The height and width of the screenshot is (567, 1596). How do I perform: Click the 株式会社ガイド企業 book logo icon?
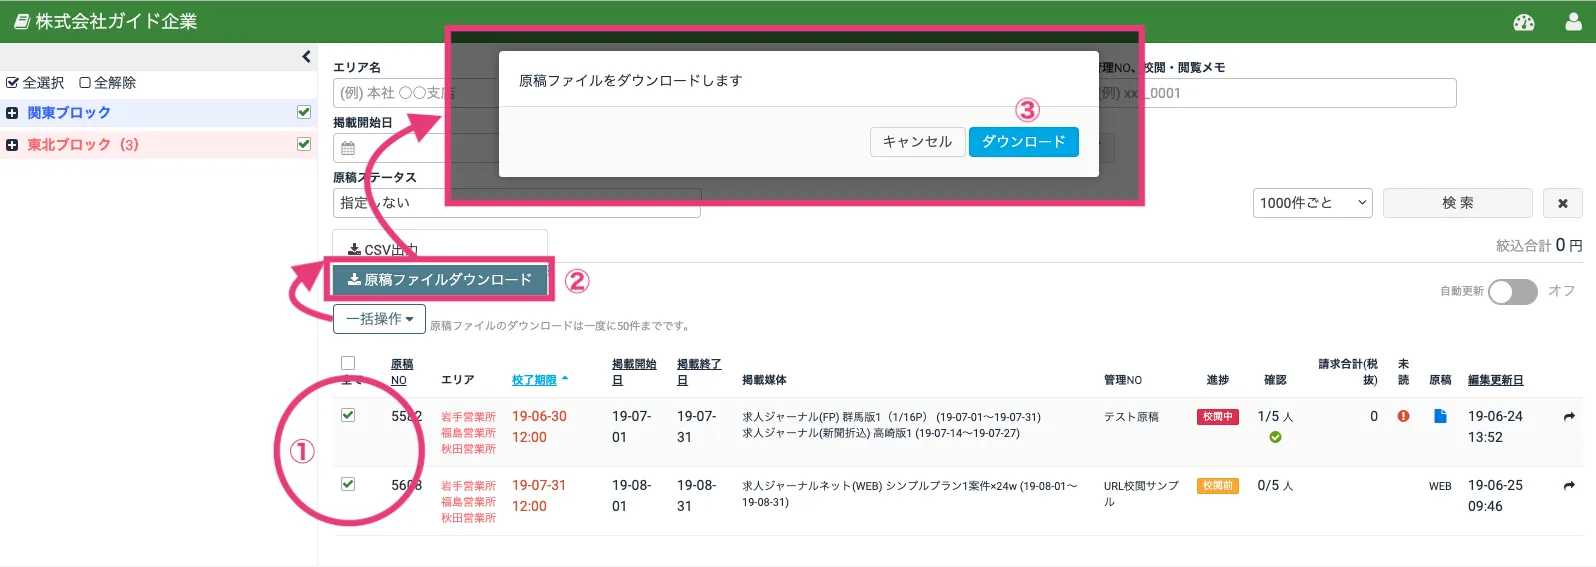[x=21, y=22]
